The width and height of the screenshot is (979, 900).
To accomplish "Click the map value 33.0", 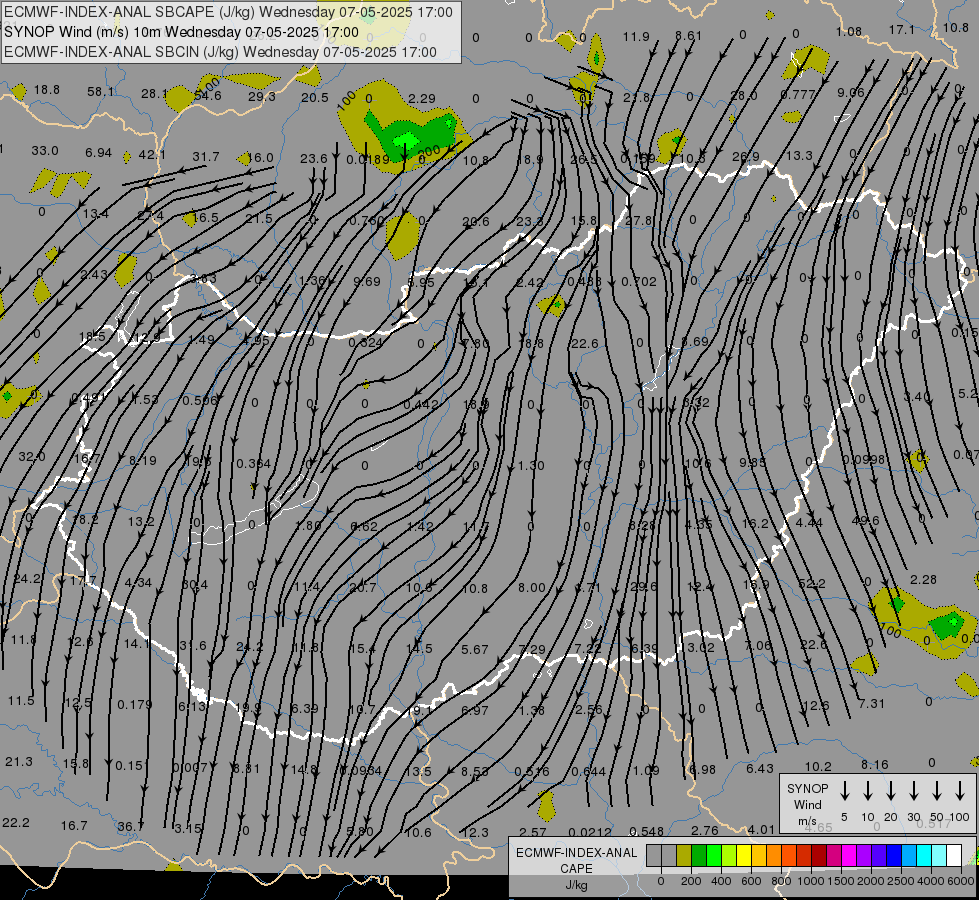I will pos(45,151).
